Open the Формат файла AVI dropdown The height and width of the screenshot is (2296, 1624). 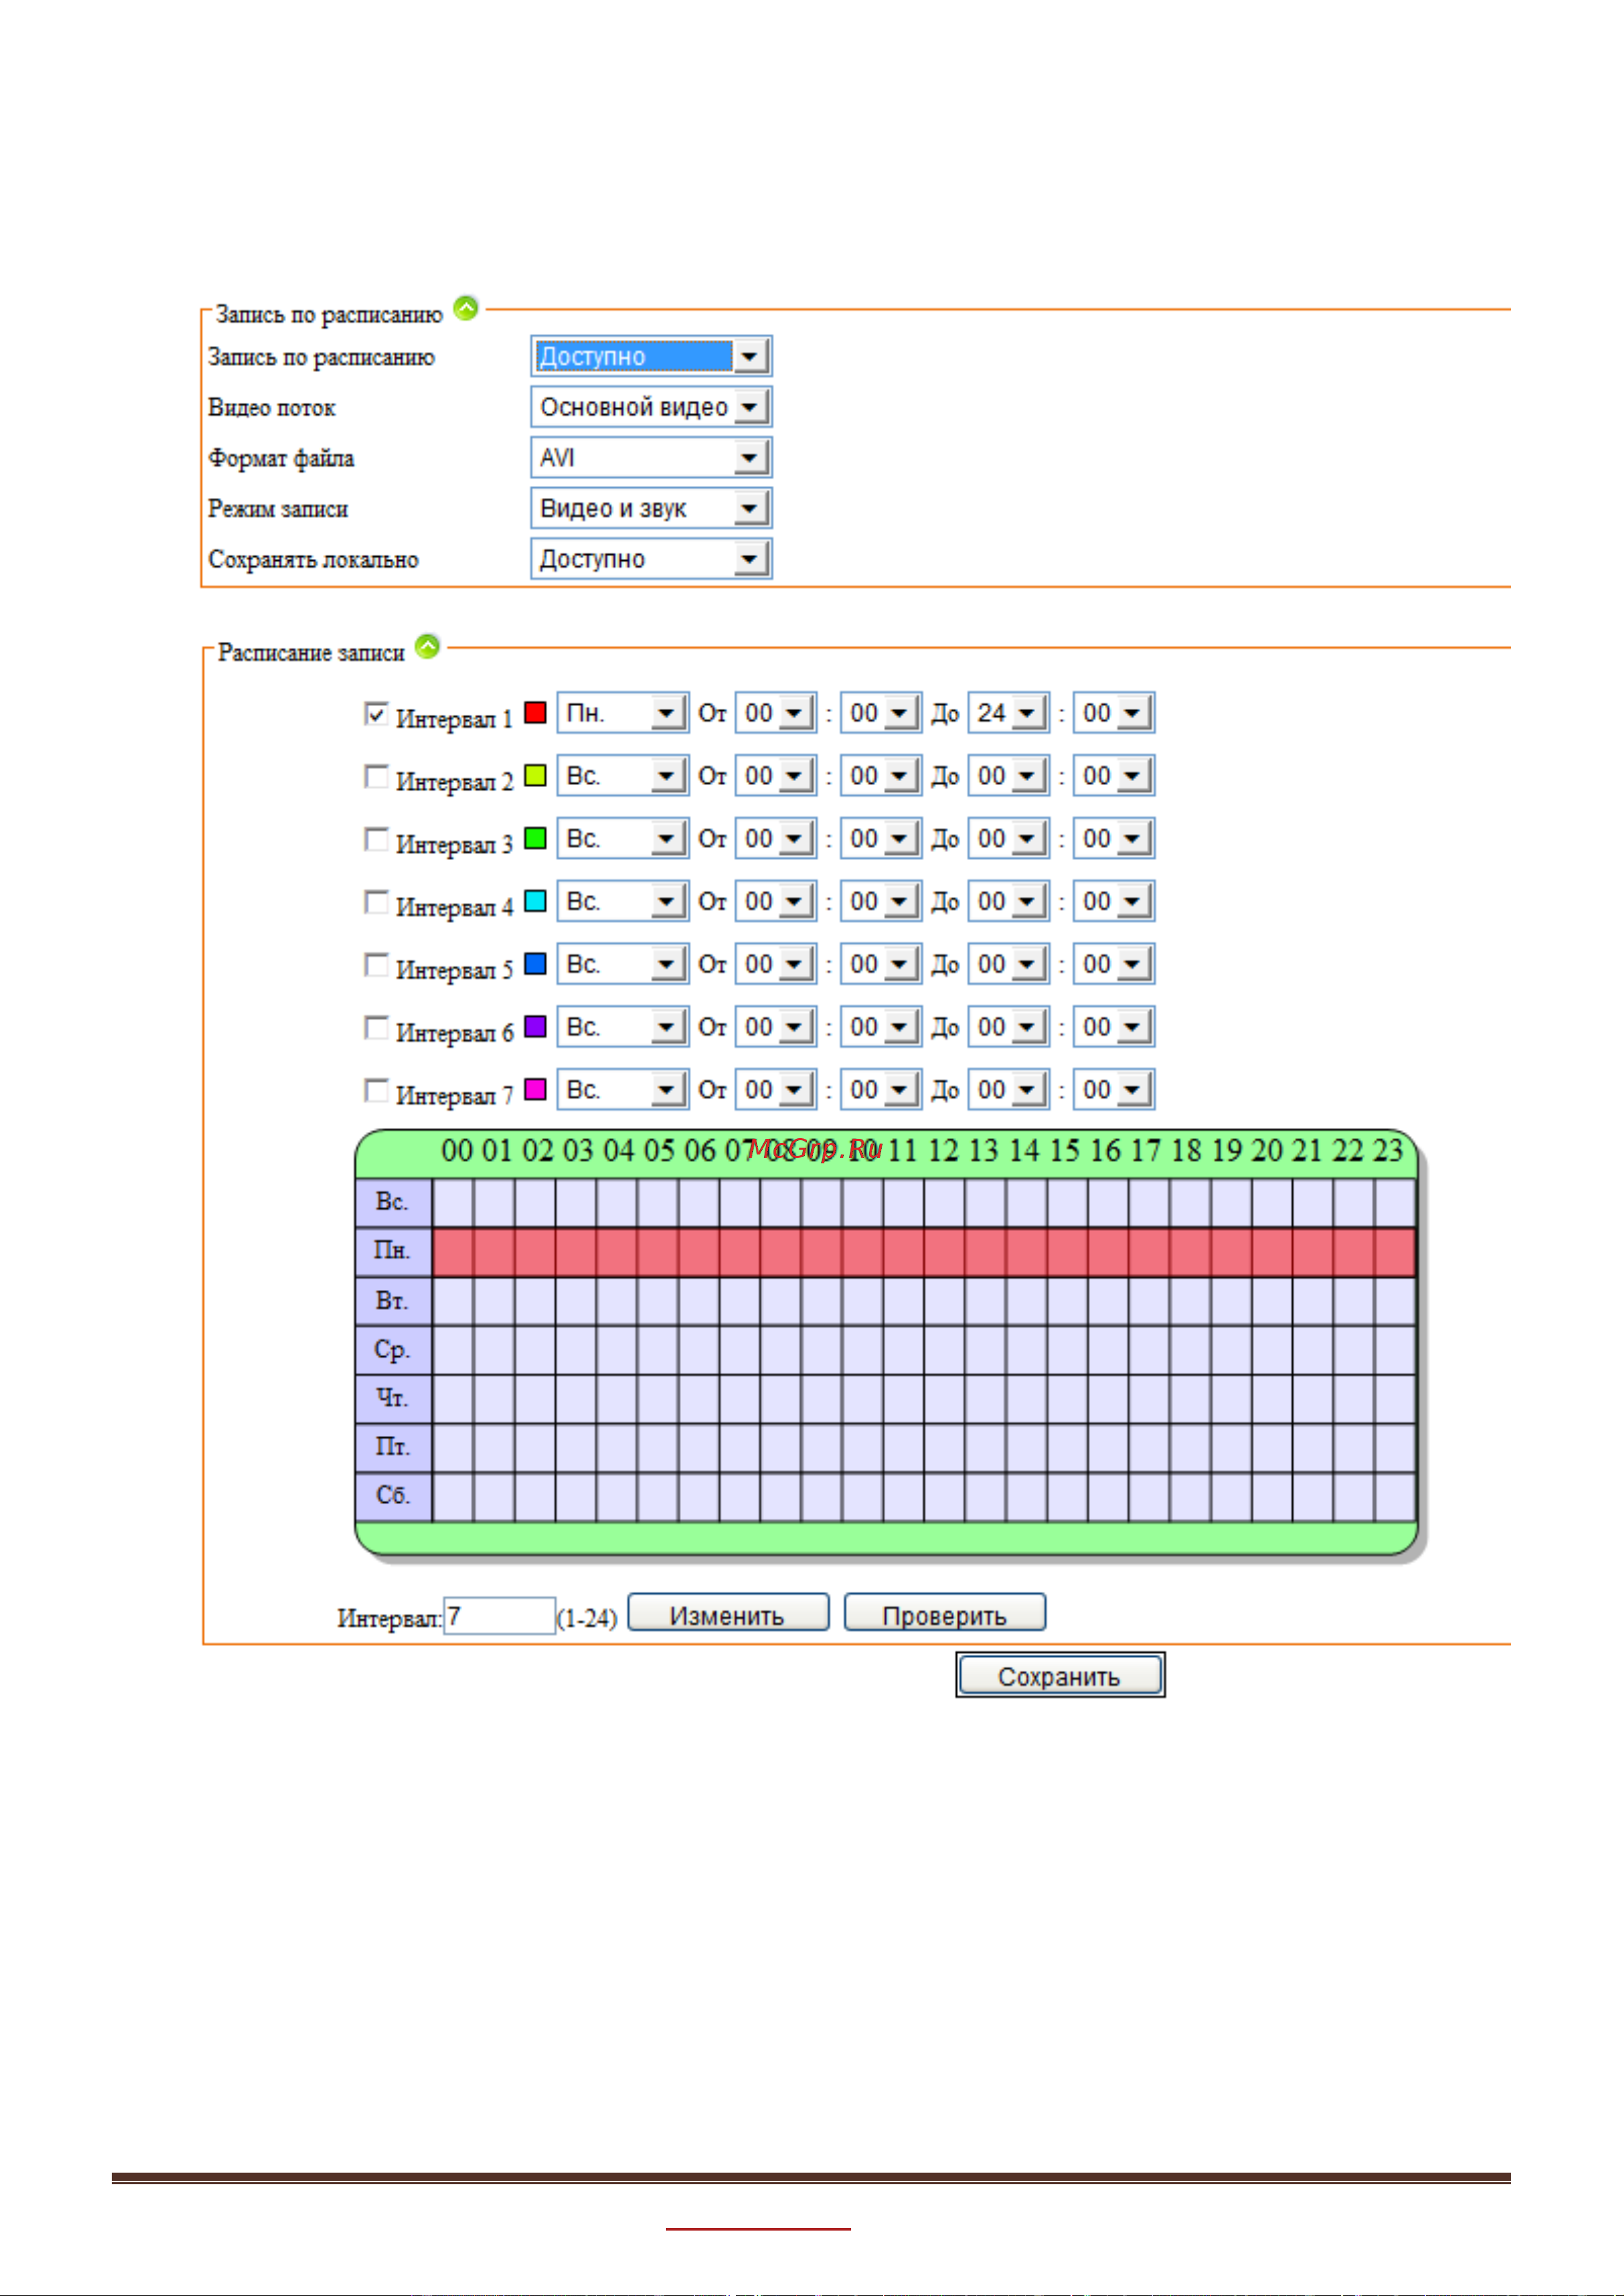(x=651, y=458)
